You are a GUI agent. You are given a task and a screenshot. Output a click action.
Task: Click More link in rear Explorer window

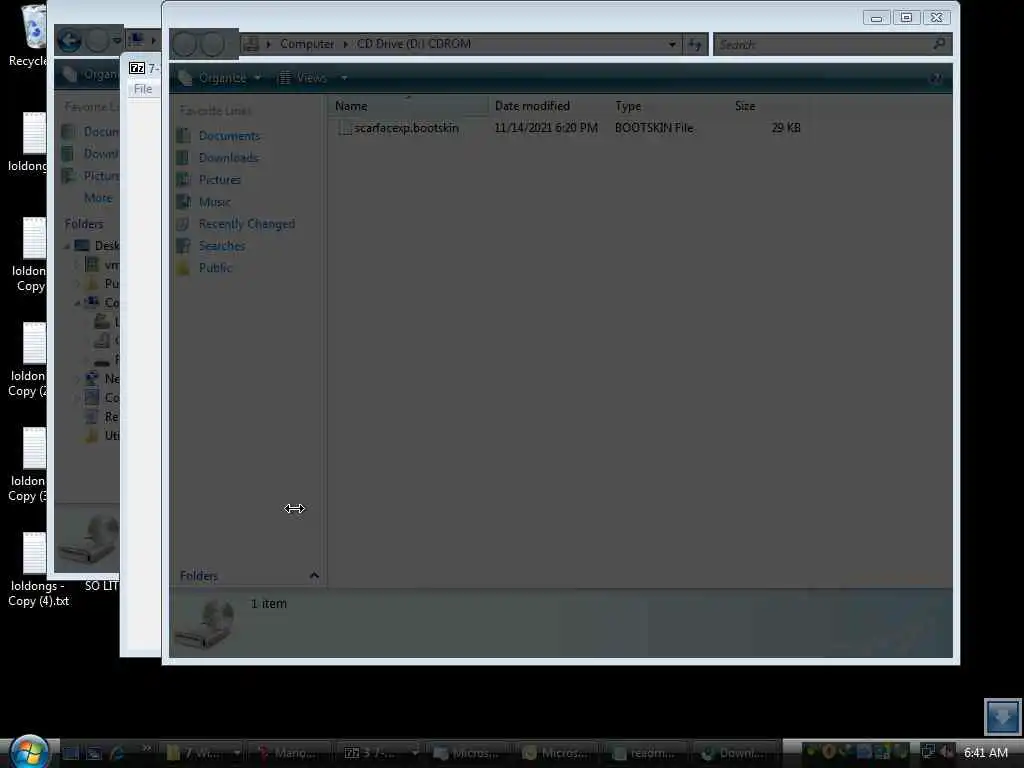click(x=98, y=198)
